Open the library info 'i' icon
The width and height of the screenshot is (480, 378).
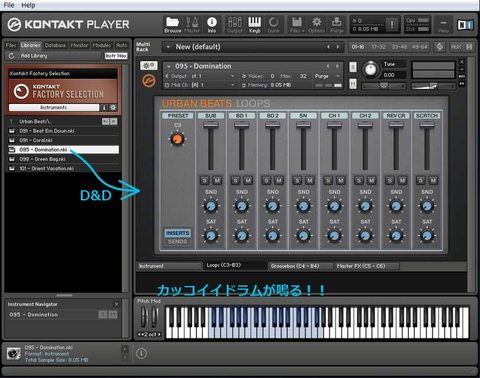(104, 107)
